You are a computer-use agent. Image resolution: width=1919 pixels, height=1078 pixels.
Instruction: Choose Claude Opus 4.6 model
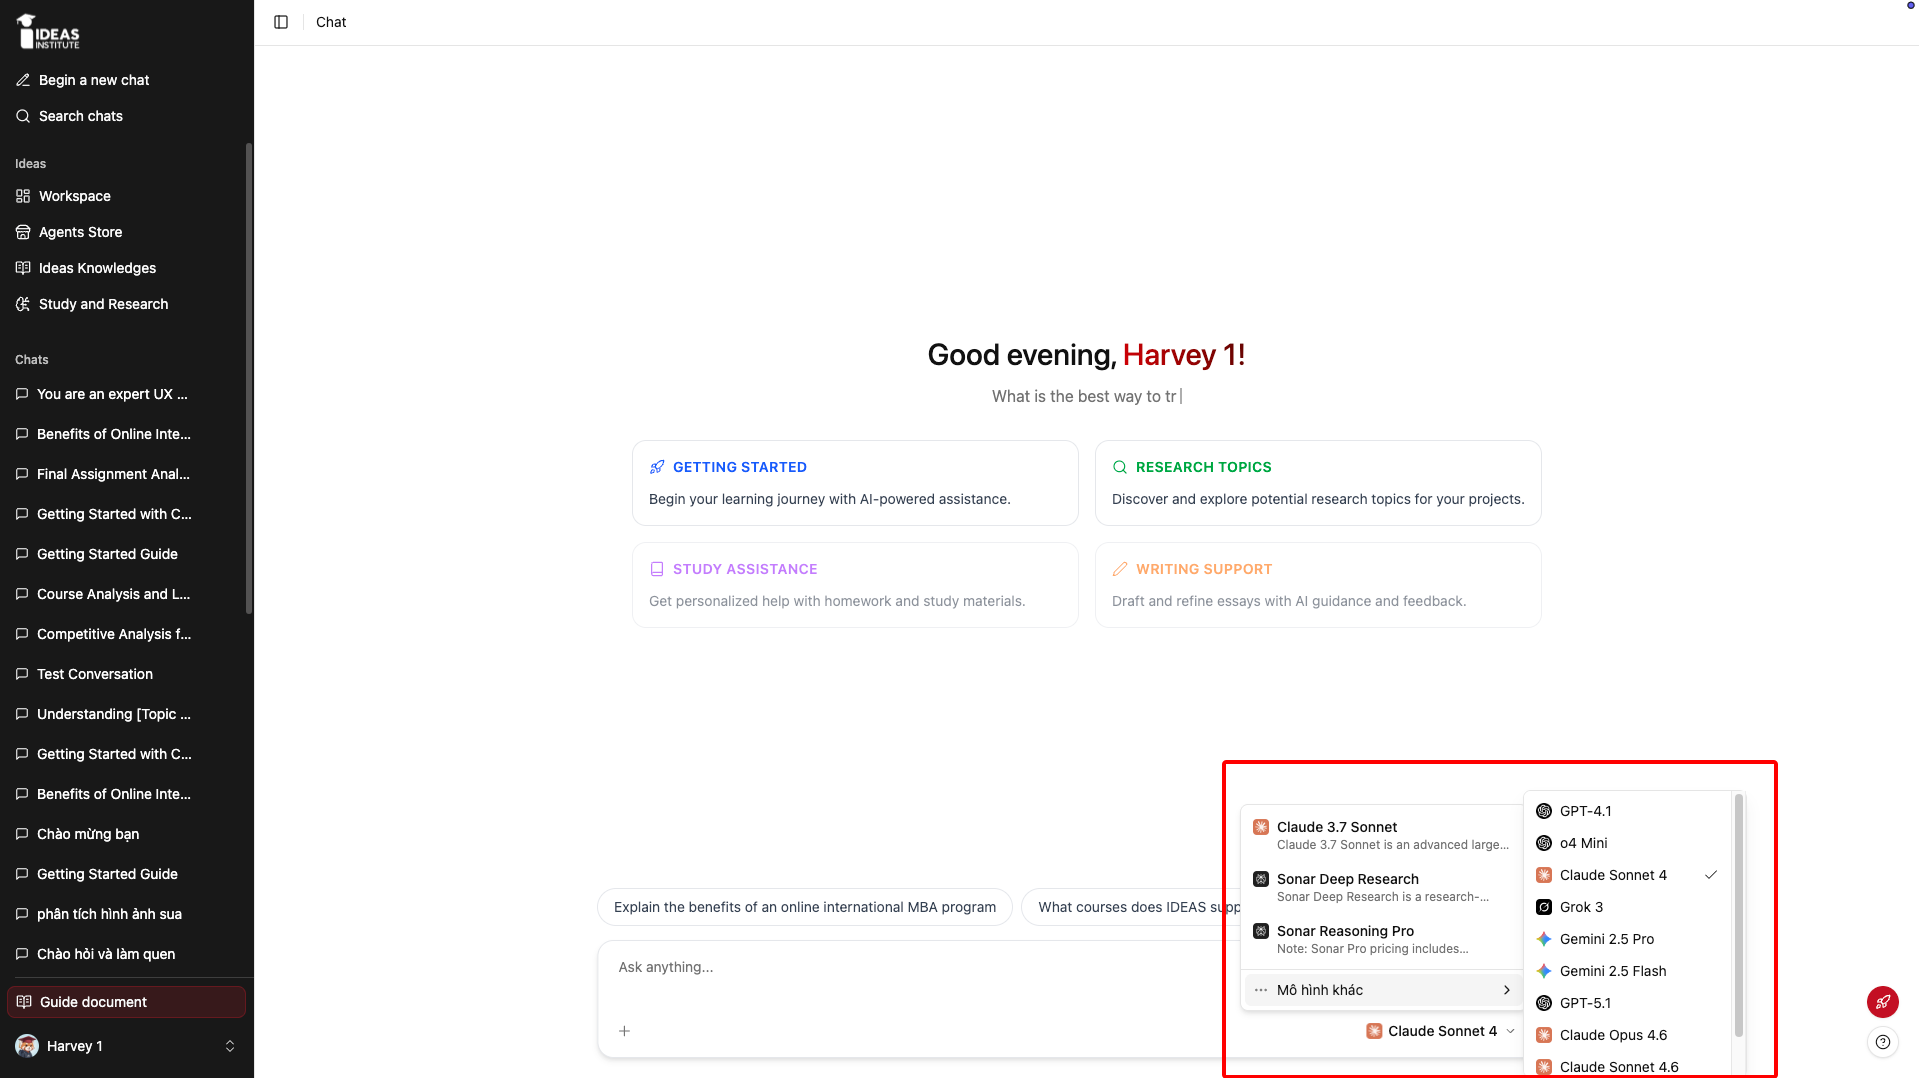[1628, 1035]
